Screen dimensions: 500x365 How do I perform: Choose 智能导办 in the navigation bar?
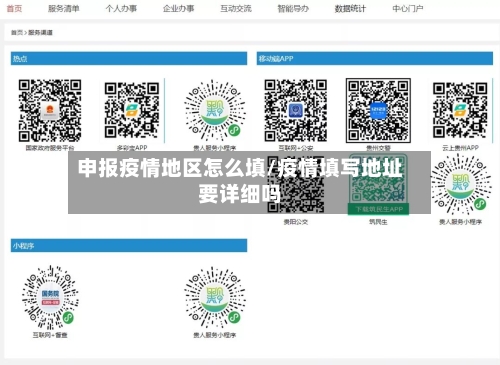tap(293, 8)
